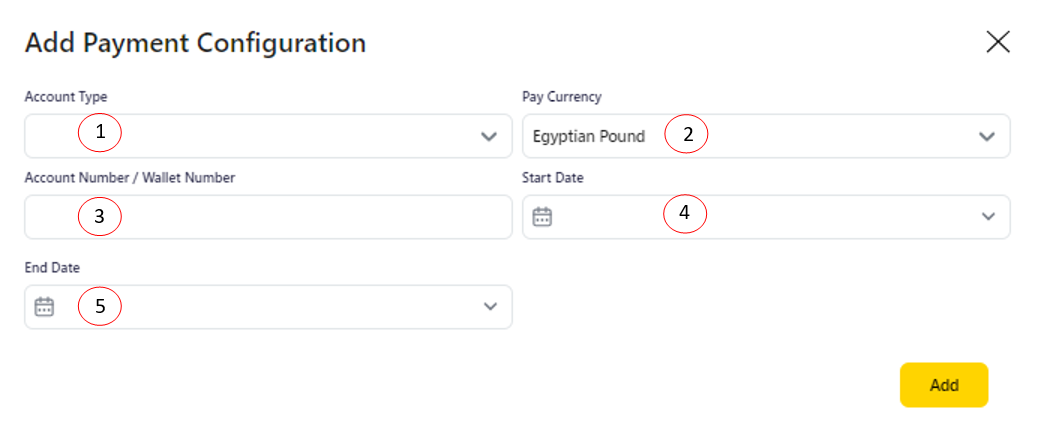Open the Pay Currency dropdown chevron
The width and height of the screenshot is (1037, 421).
(x=987, y=136)
